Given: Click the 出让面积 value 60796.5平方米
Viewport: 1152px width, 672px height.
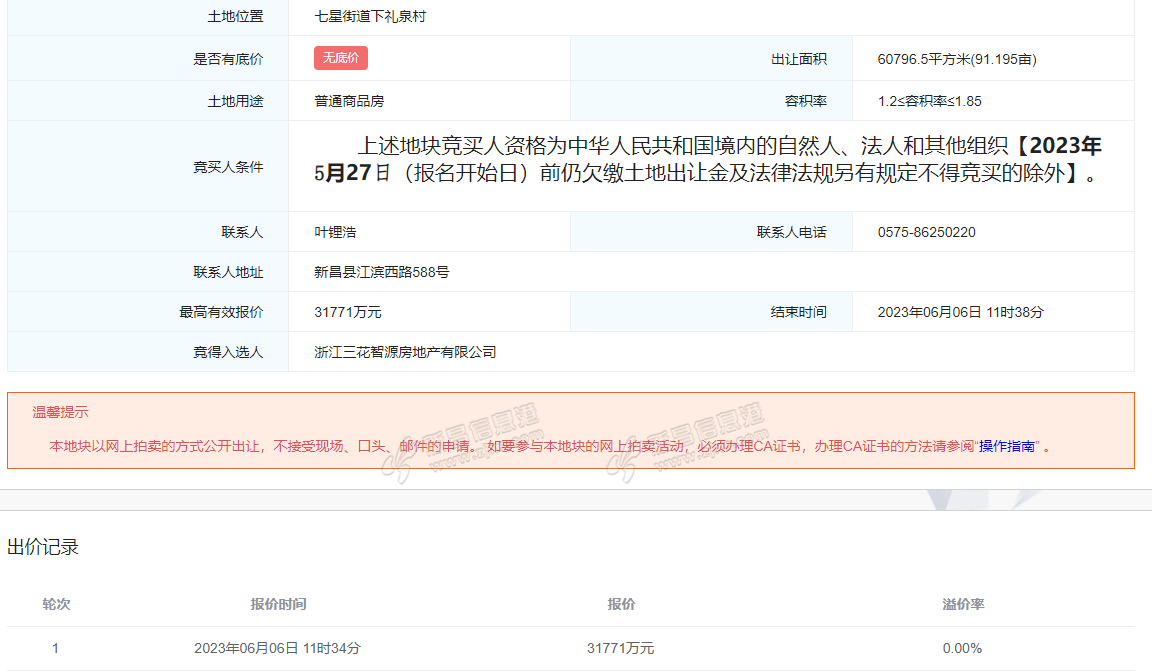Looking at the screenshot, I should click(x=956, y=60).
